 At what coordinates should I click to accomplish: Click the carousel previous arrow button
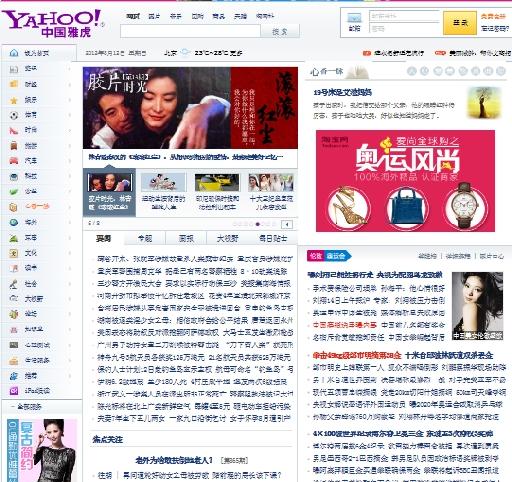[287, 224]
